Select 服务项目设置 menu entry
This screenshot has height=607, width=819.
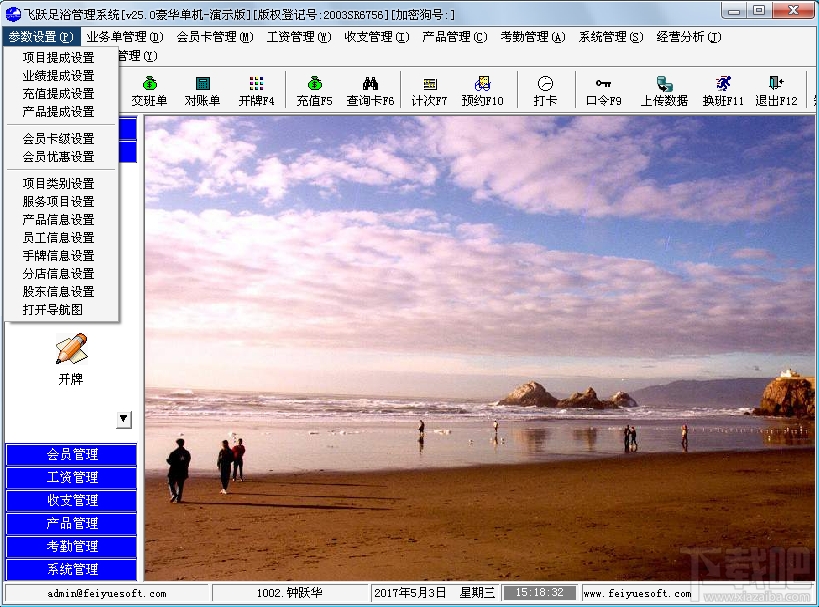tap(61, 202)
